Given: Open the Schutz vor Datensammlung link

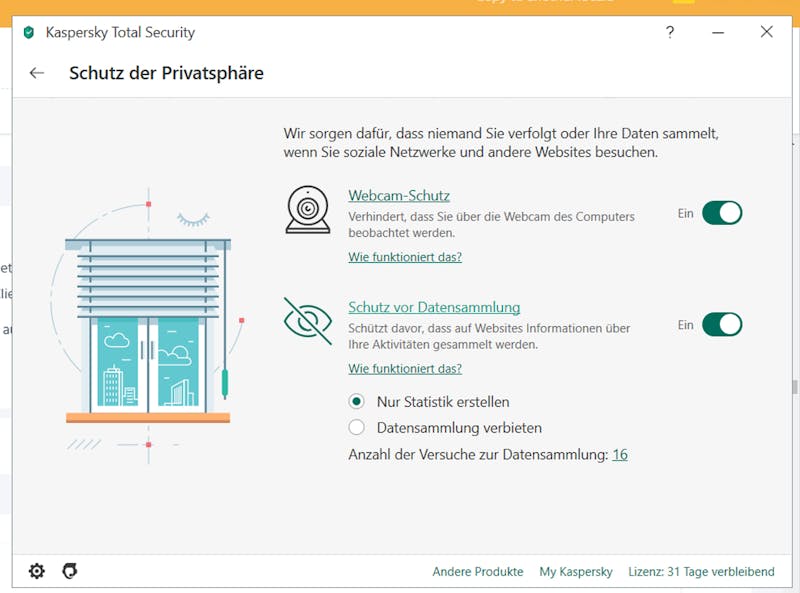Looking at the screenshot, I should click(434, 307).
